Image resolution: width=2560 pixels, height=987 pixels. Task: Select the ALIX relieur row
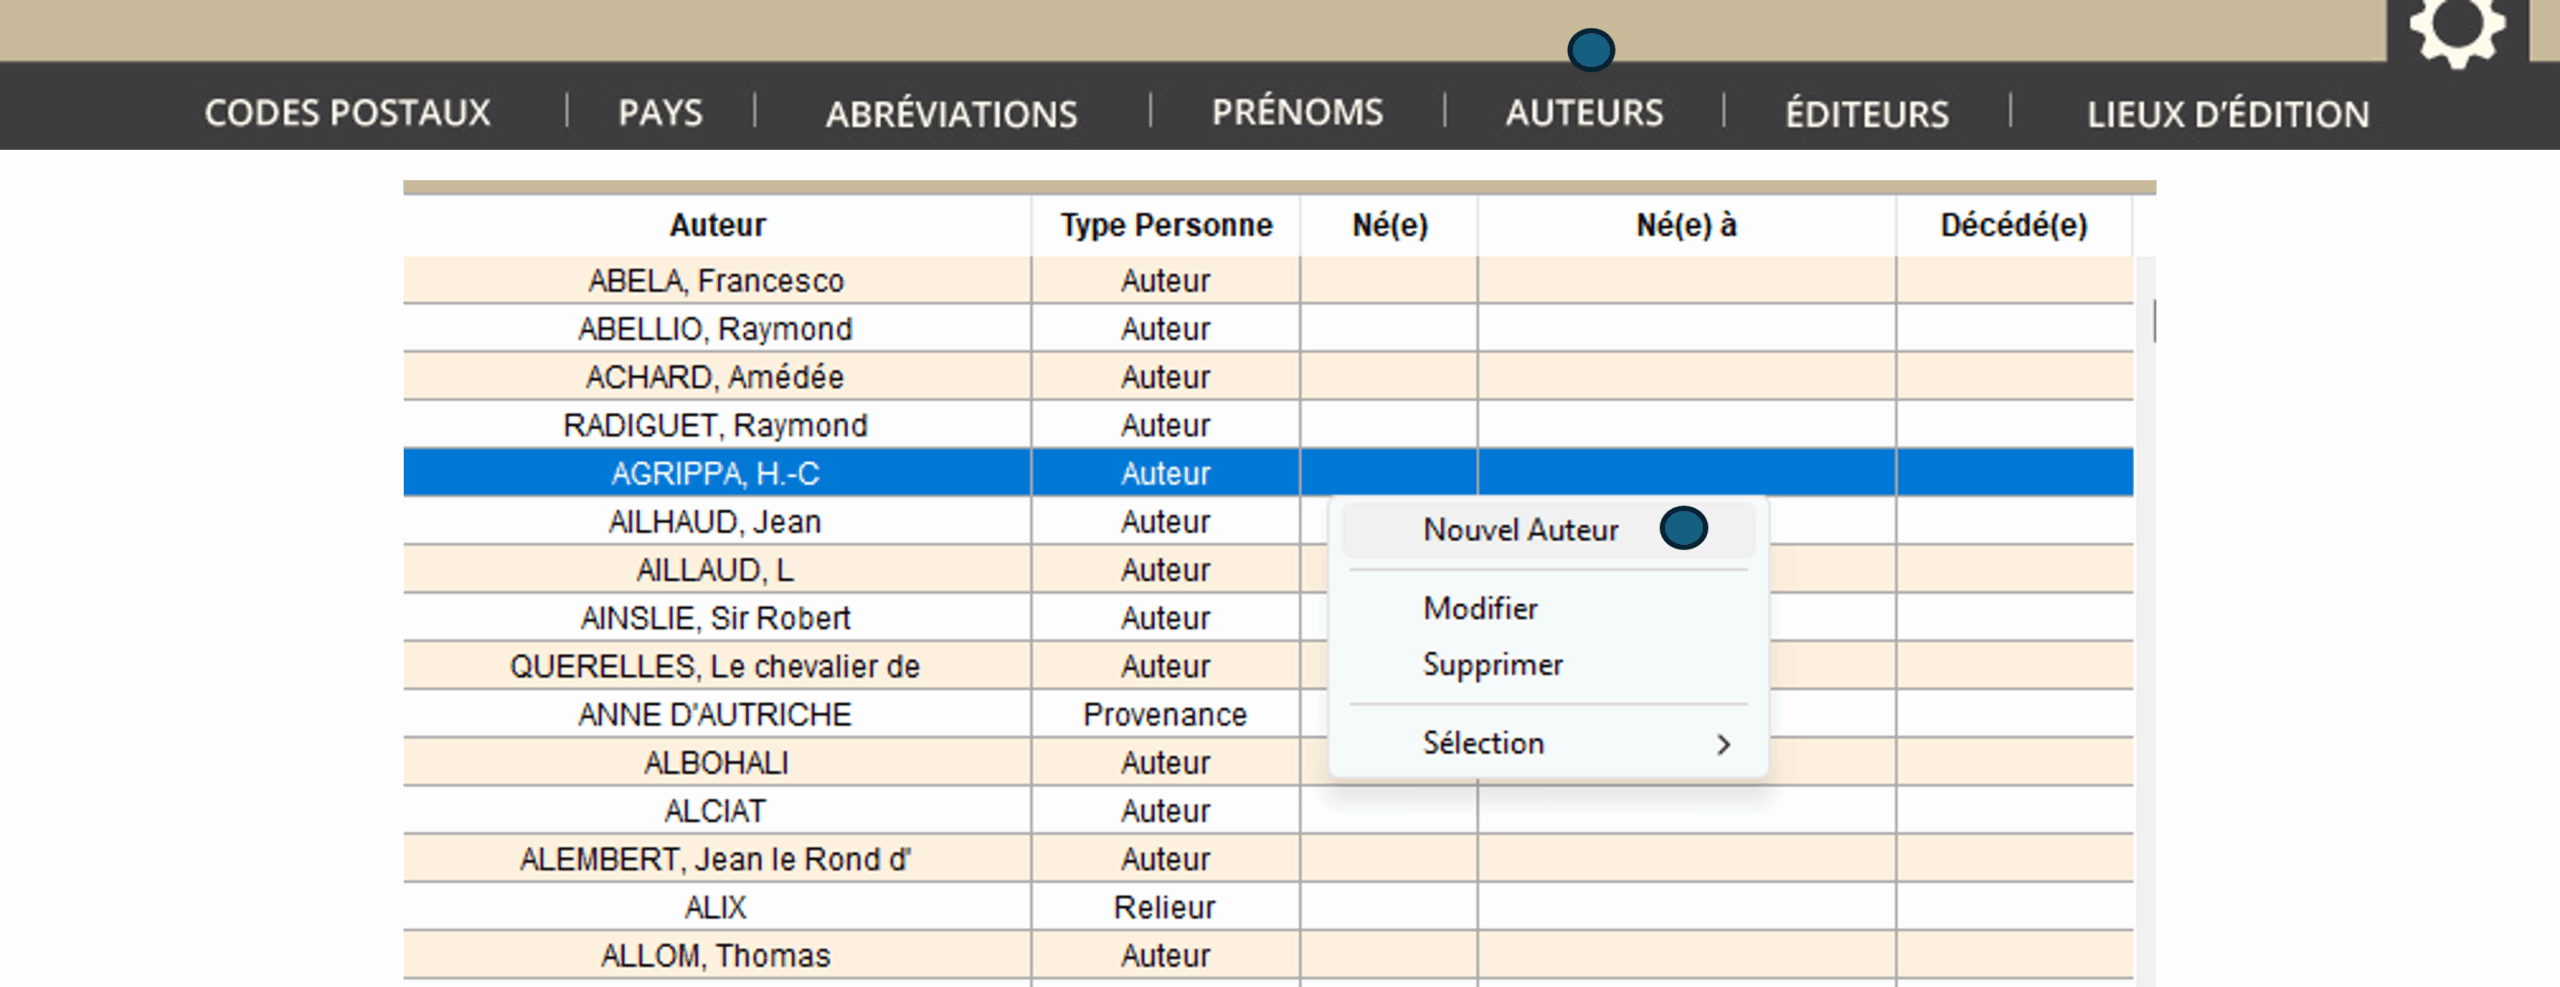coord(716,908)
